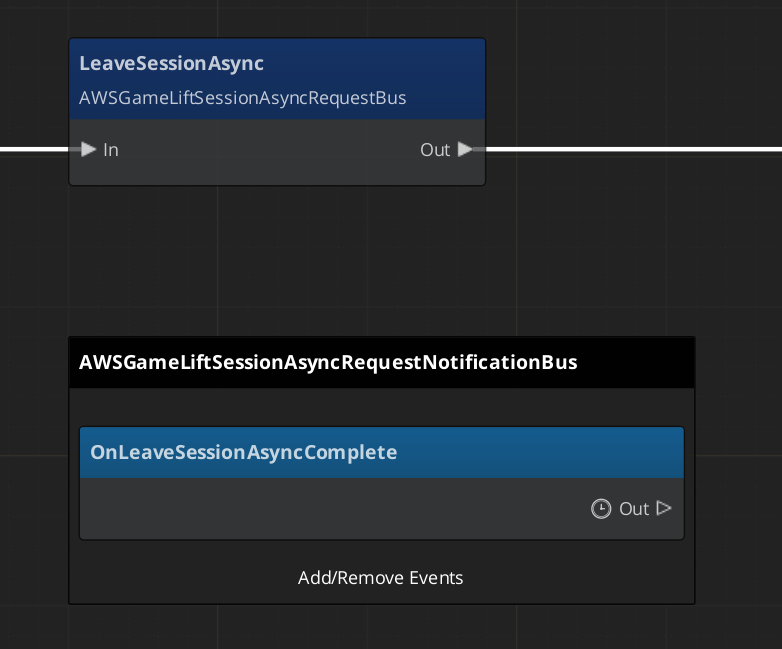Select the white wire entering the In pin
Image resolution: width=782 pixels, height=649 pixels.
(35, 150)
